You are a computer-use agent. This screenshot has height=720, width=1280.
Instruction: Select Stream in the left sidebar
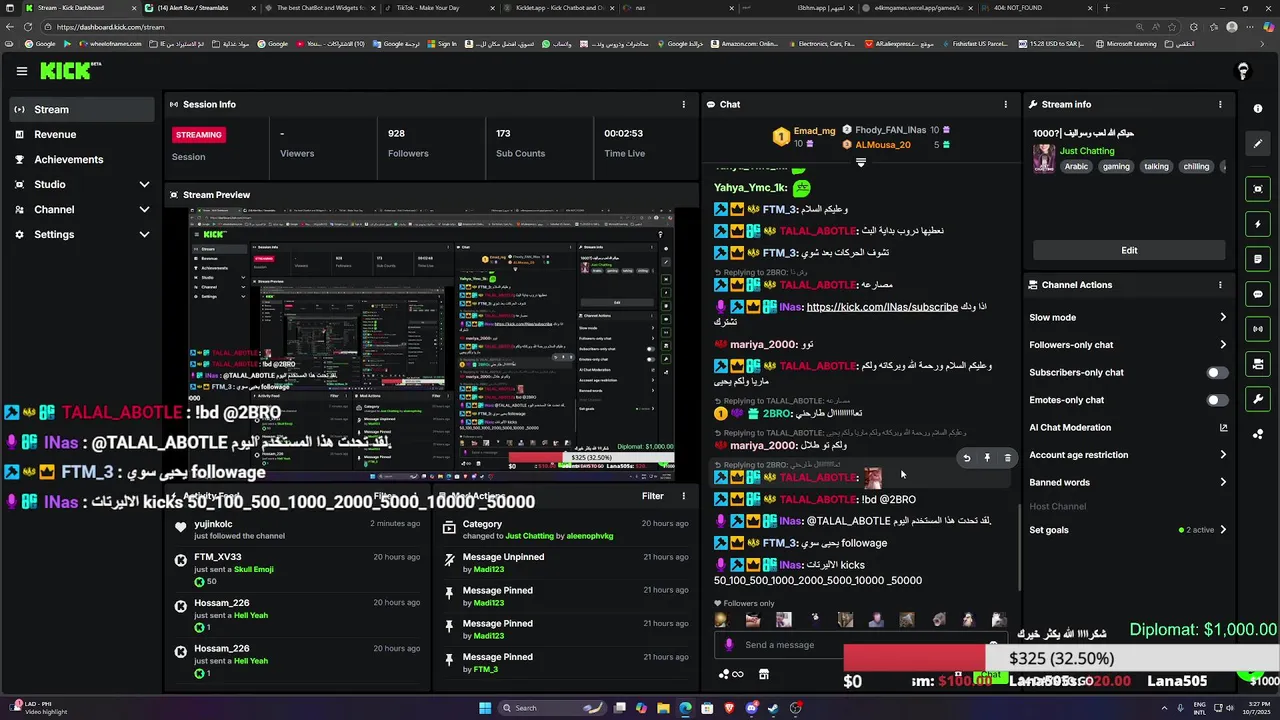coord(81,109)
